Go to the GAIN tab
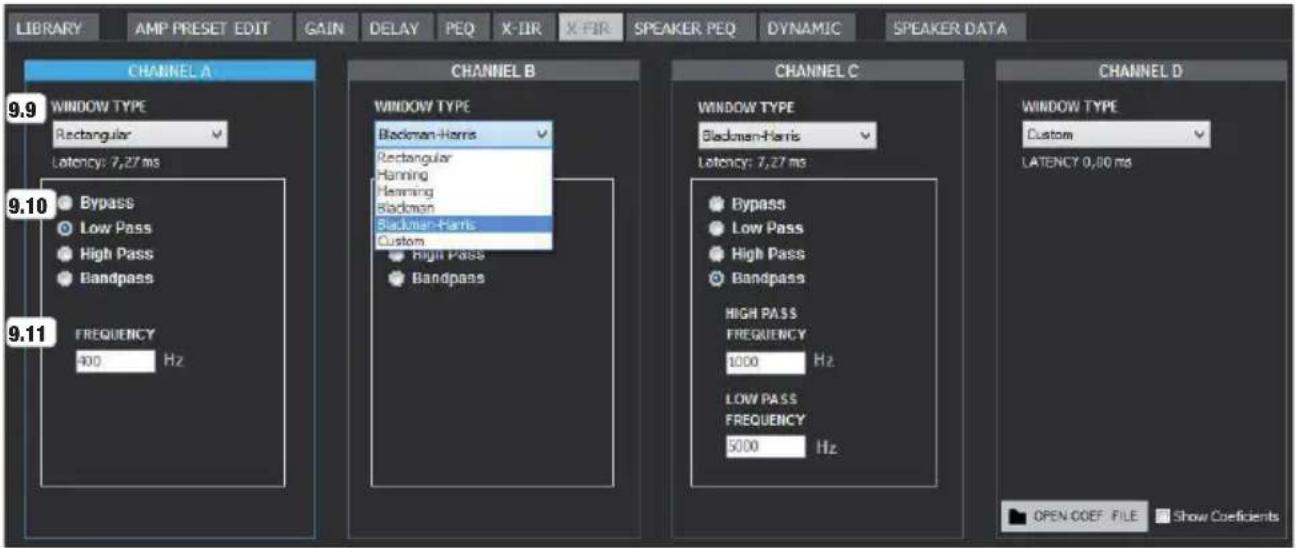 (x=324, y=28)
